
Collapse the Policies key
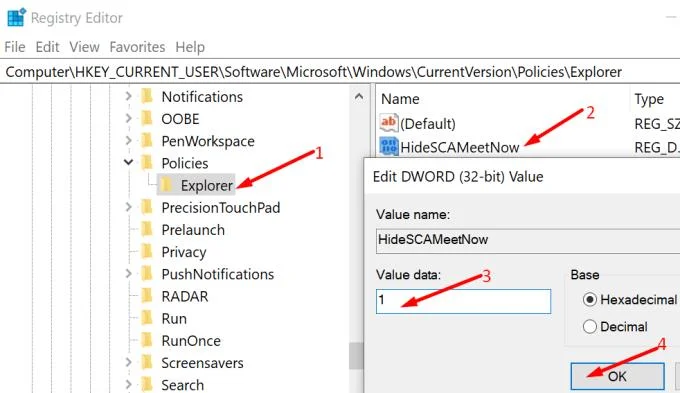click(x=128, y=163)
